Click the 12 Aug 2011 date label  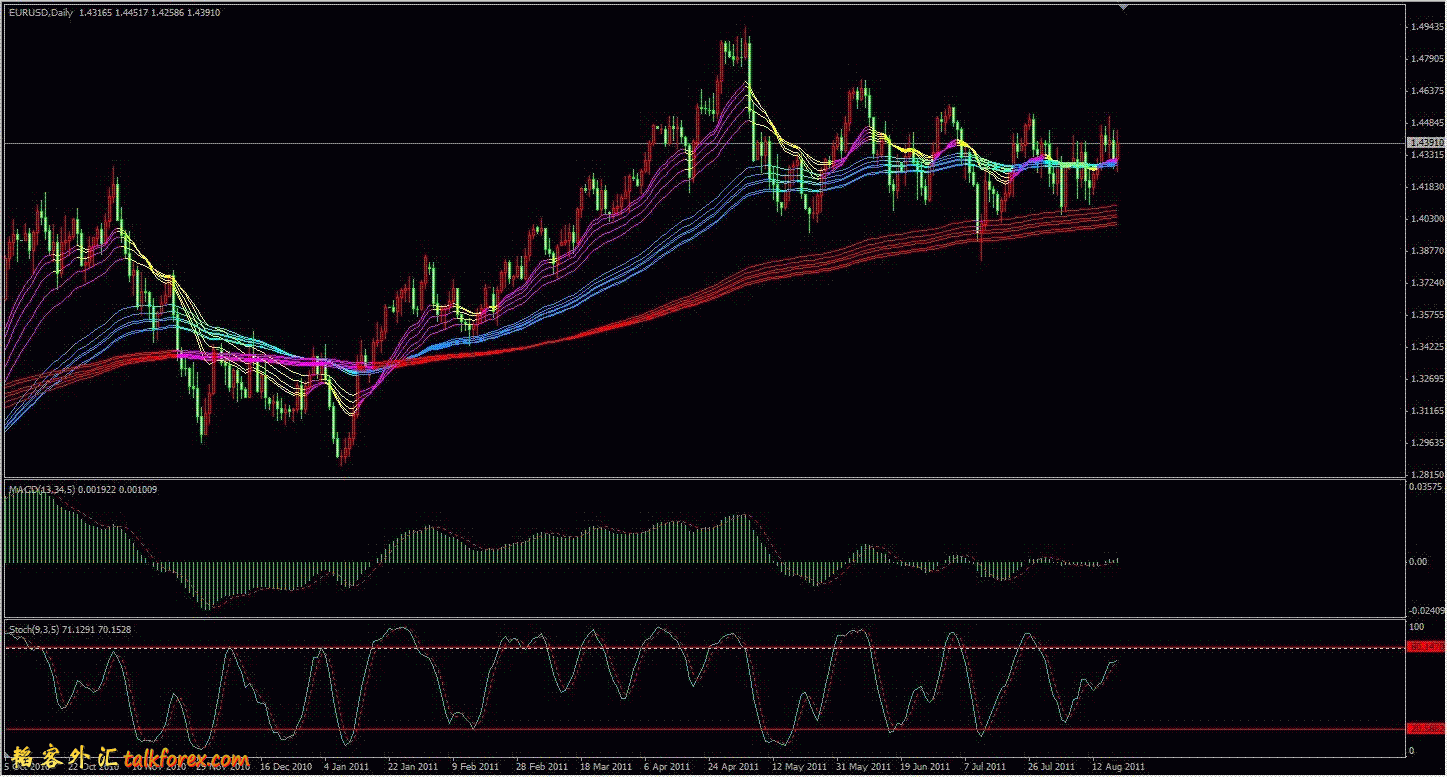click(x=1117, y=767)
